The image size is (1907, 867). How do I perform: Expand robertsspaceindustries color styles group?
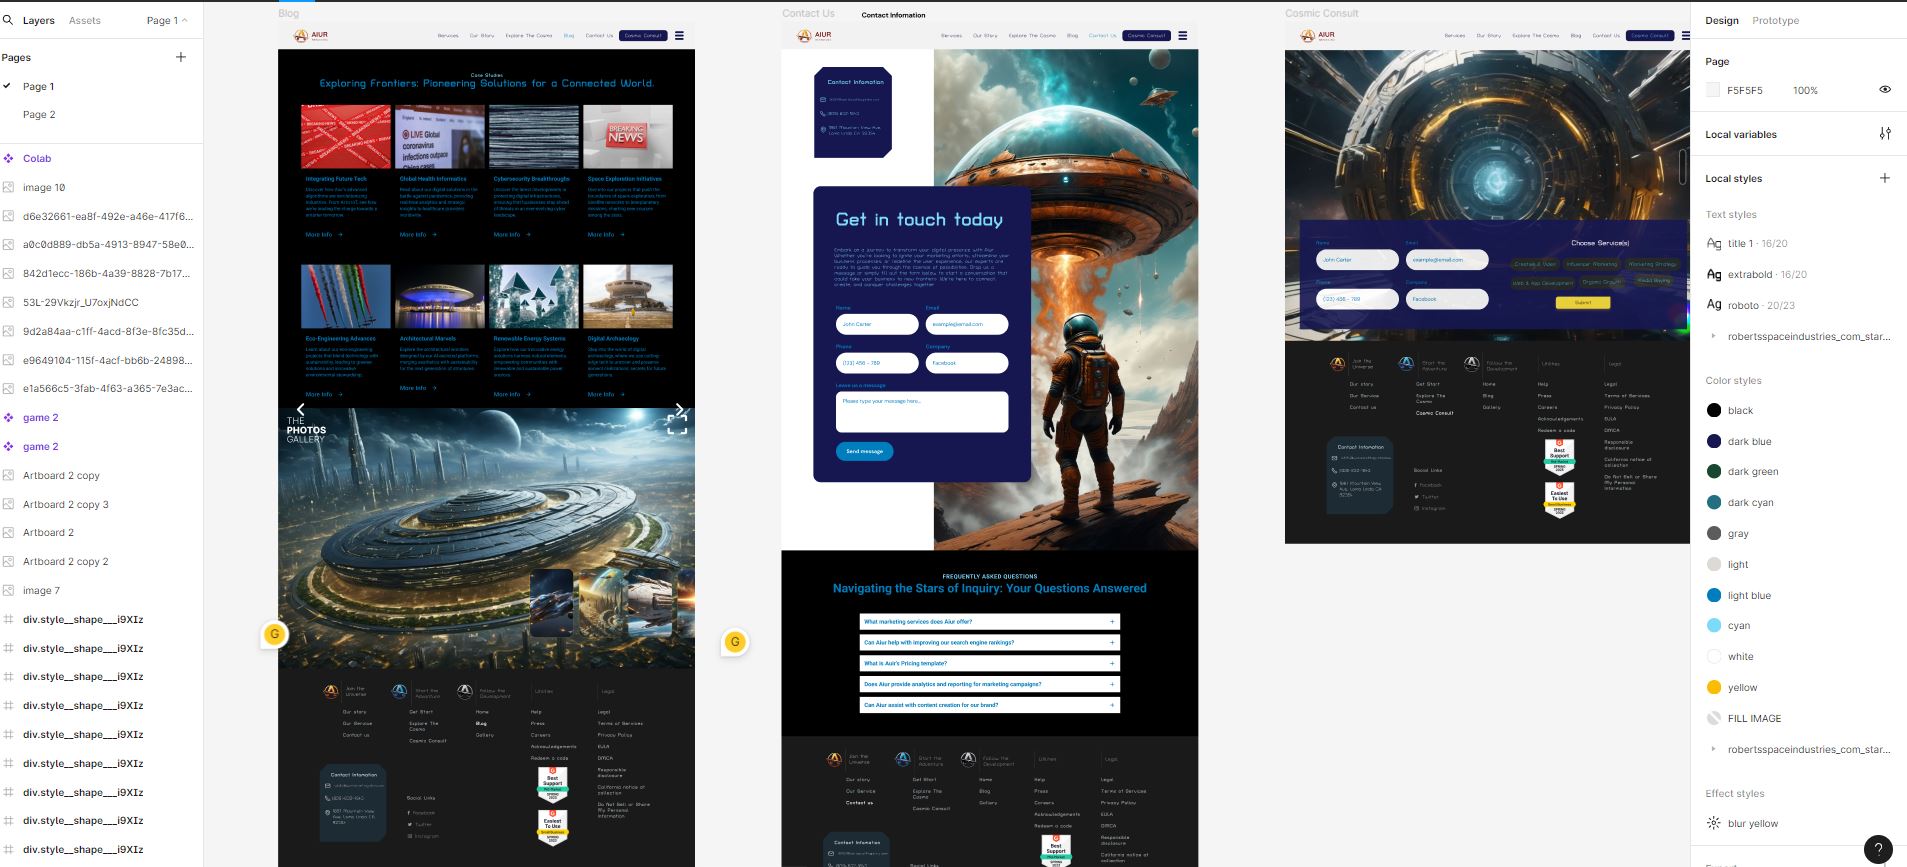point(1714,749)
